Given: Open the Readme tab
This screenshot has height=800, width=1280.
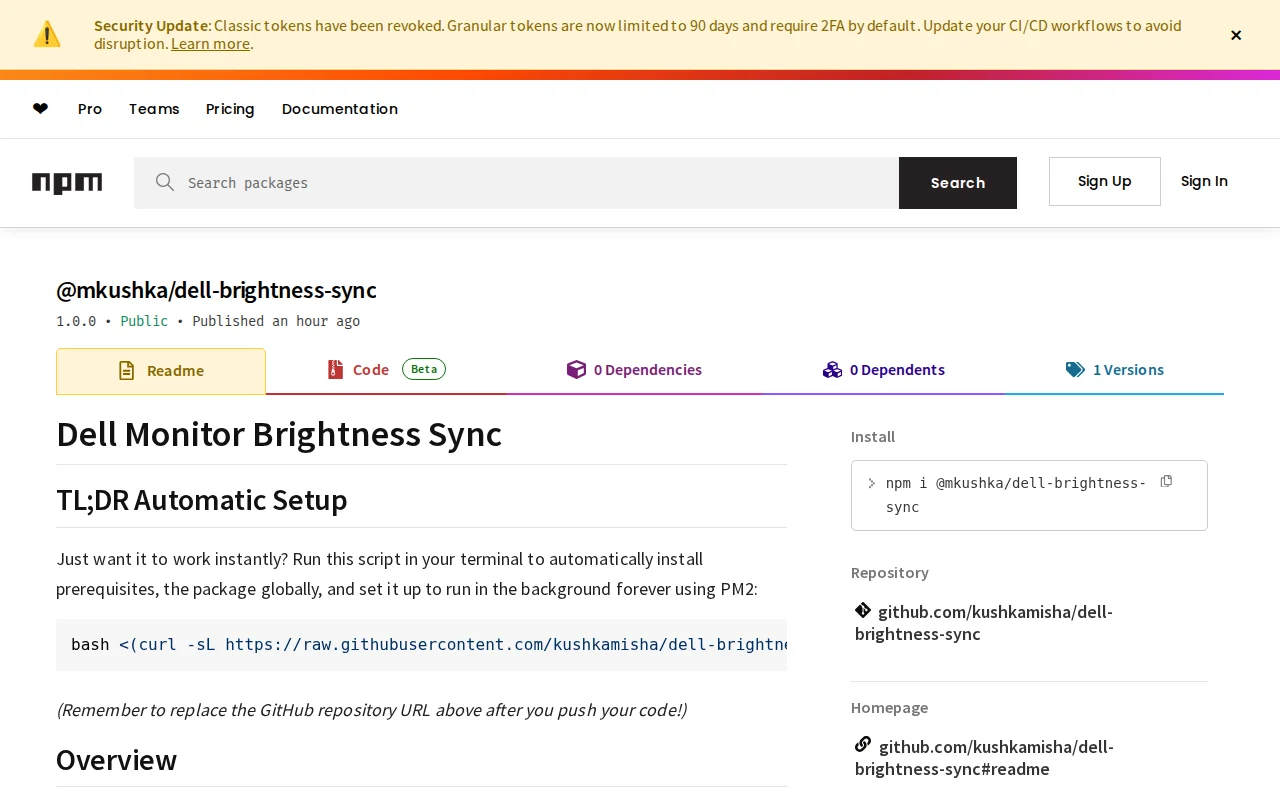Looking at the screenshot, I should pyautogui.click(x=161, y=371).
